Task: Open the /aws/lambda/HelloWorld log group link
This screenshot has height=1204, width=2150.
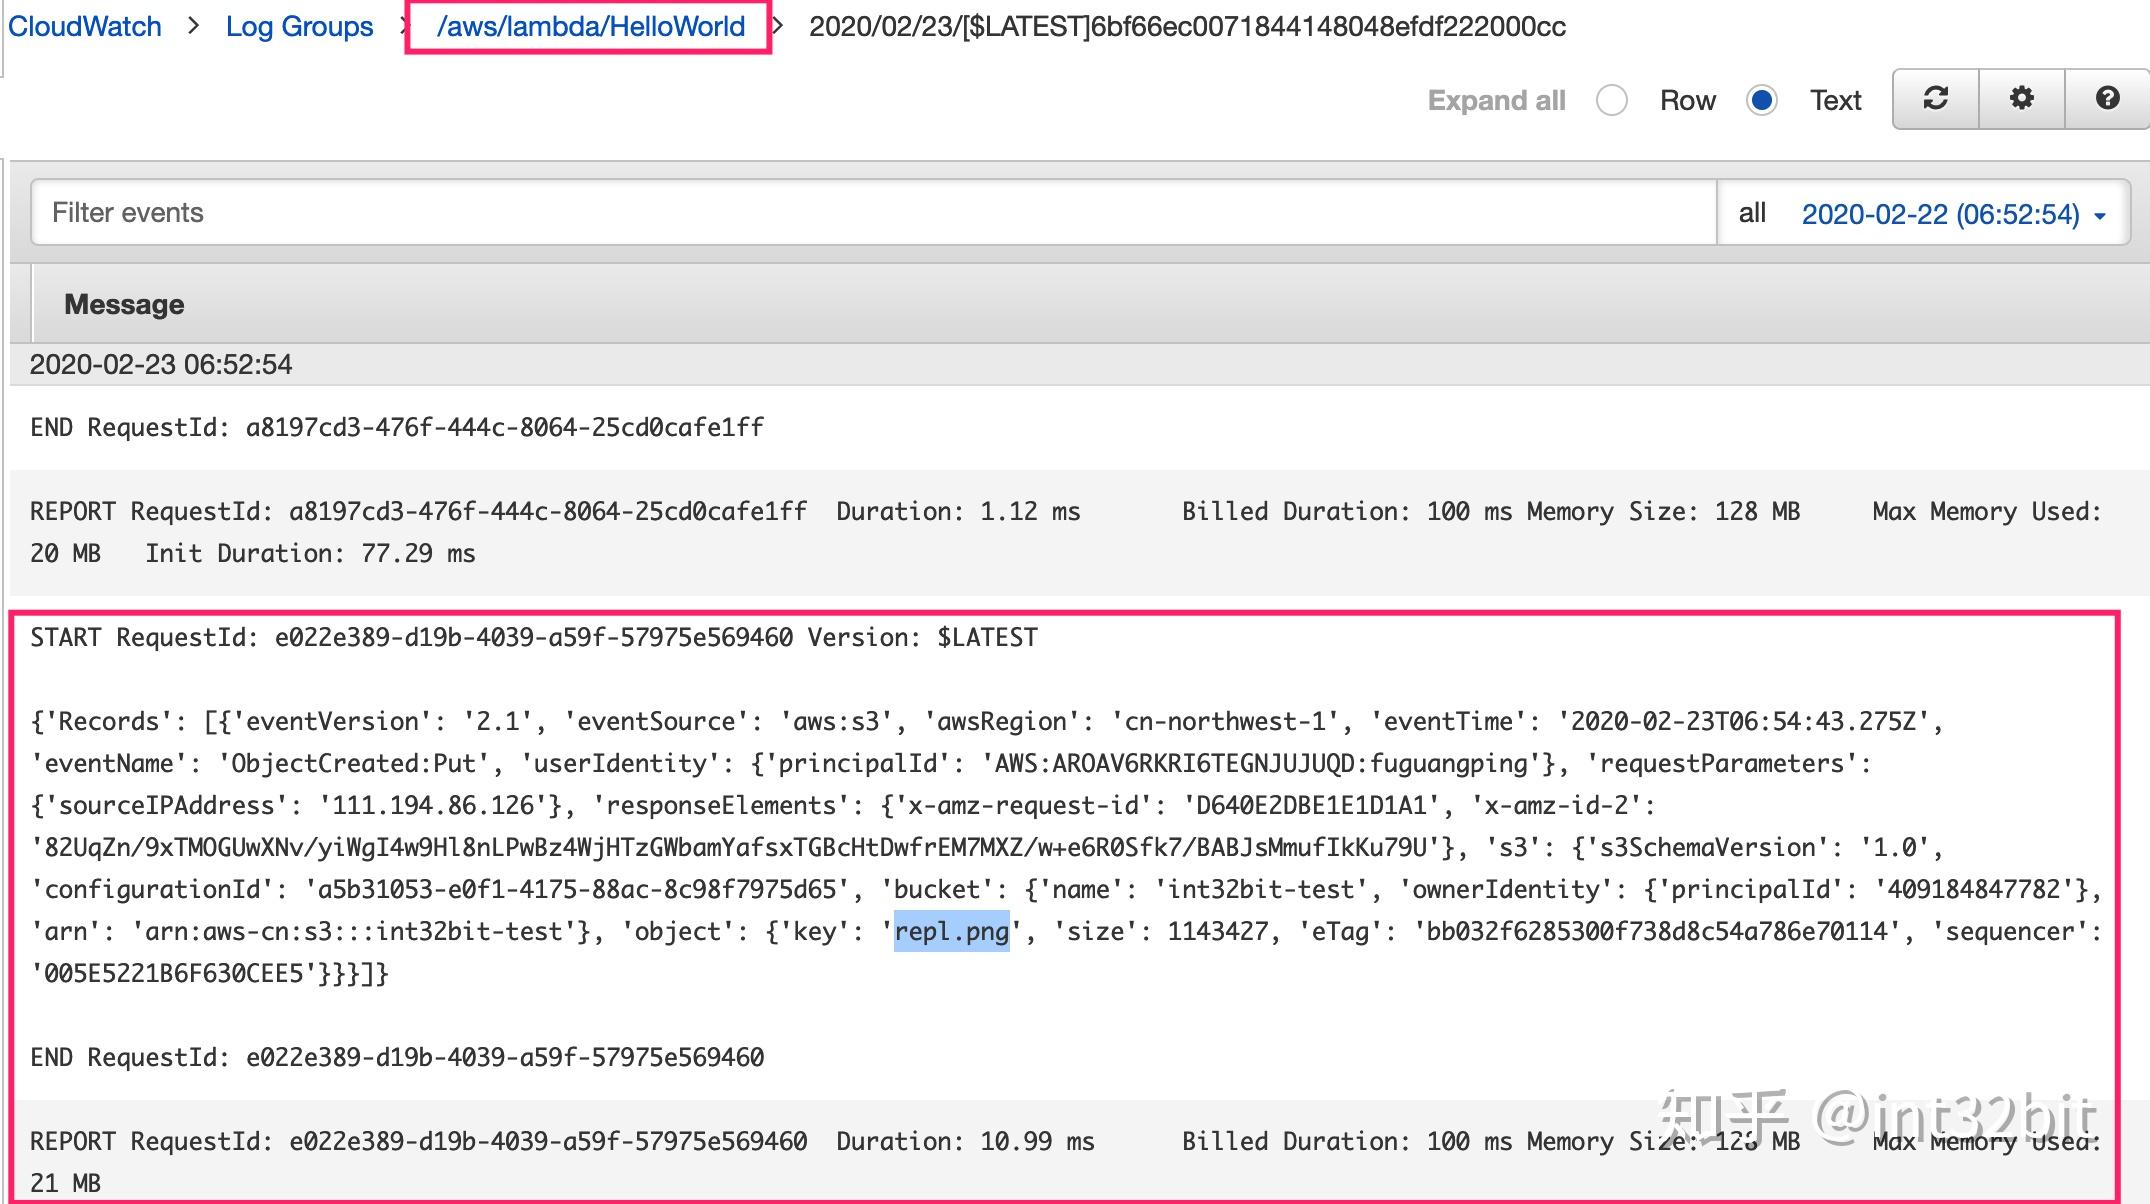Action: (589, 27)
